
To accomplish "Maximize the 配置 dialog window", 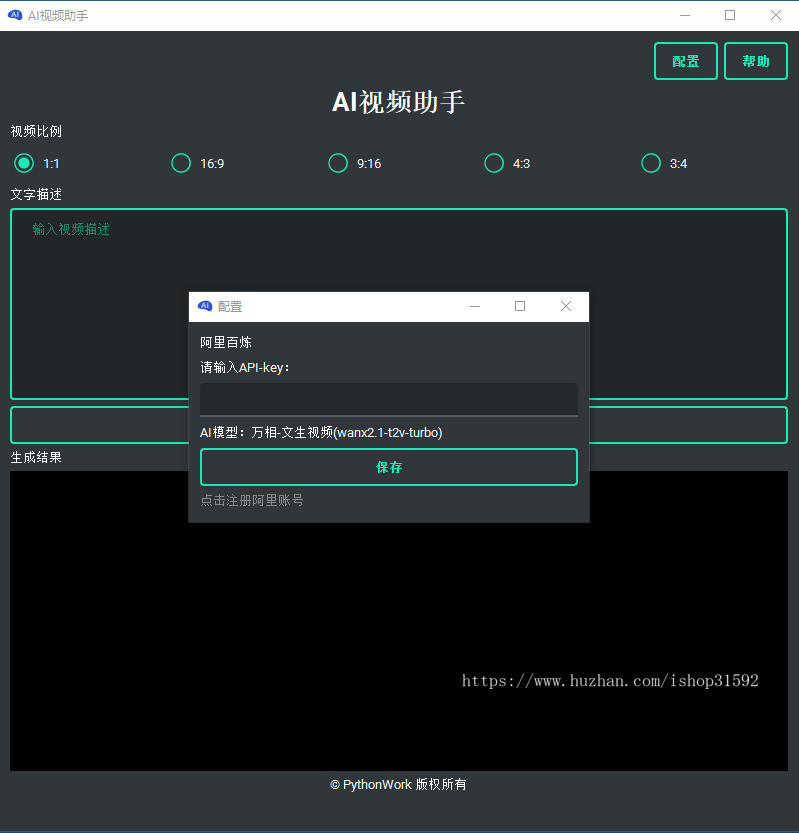I will coord(520,306).
